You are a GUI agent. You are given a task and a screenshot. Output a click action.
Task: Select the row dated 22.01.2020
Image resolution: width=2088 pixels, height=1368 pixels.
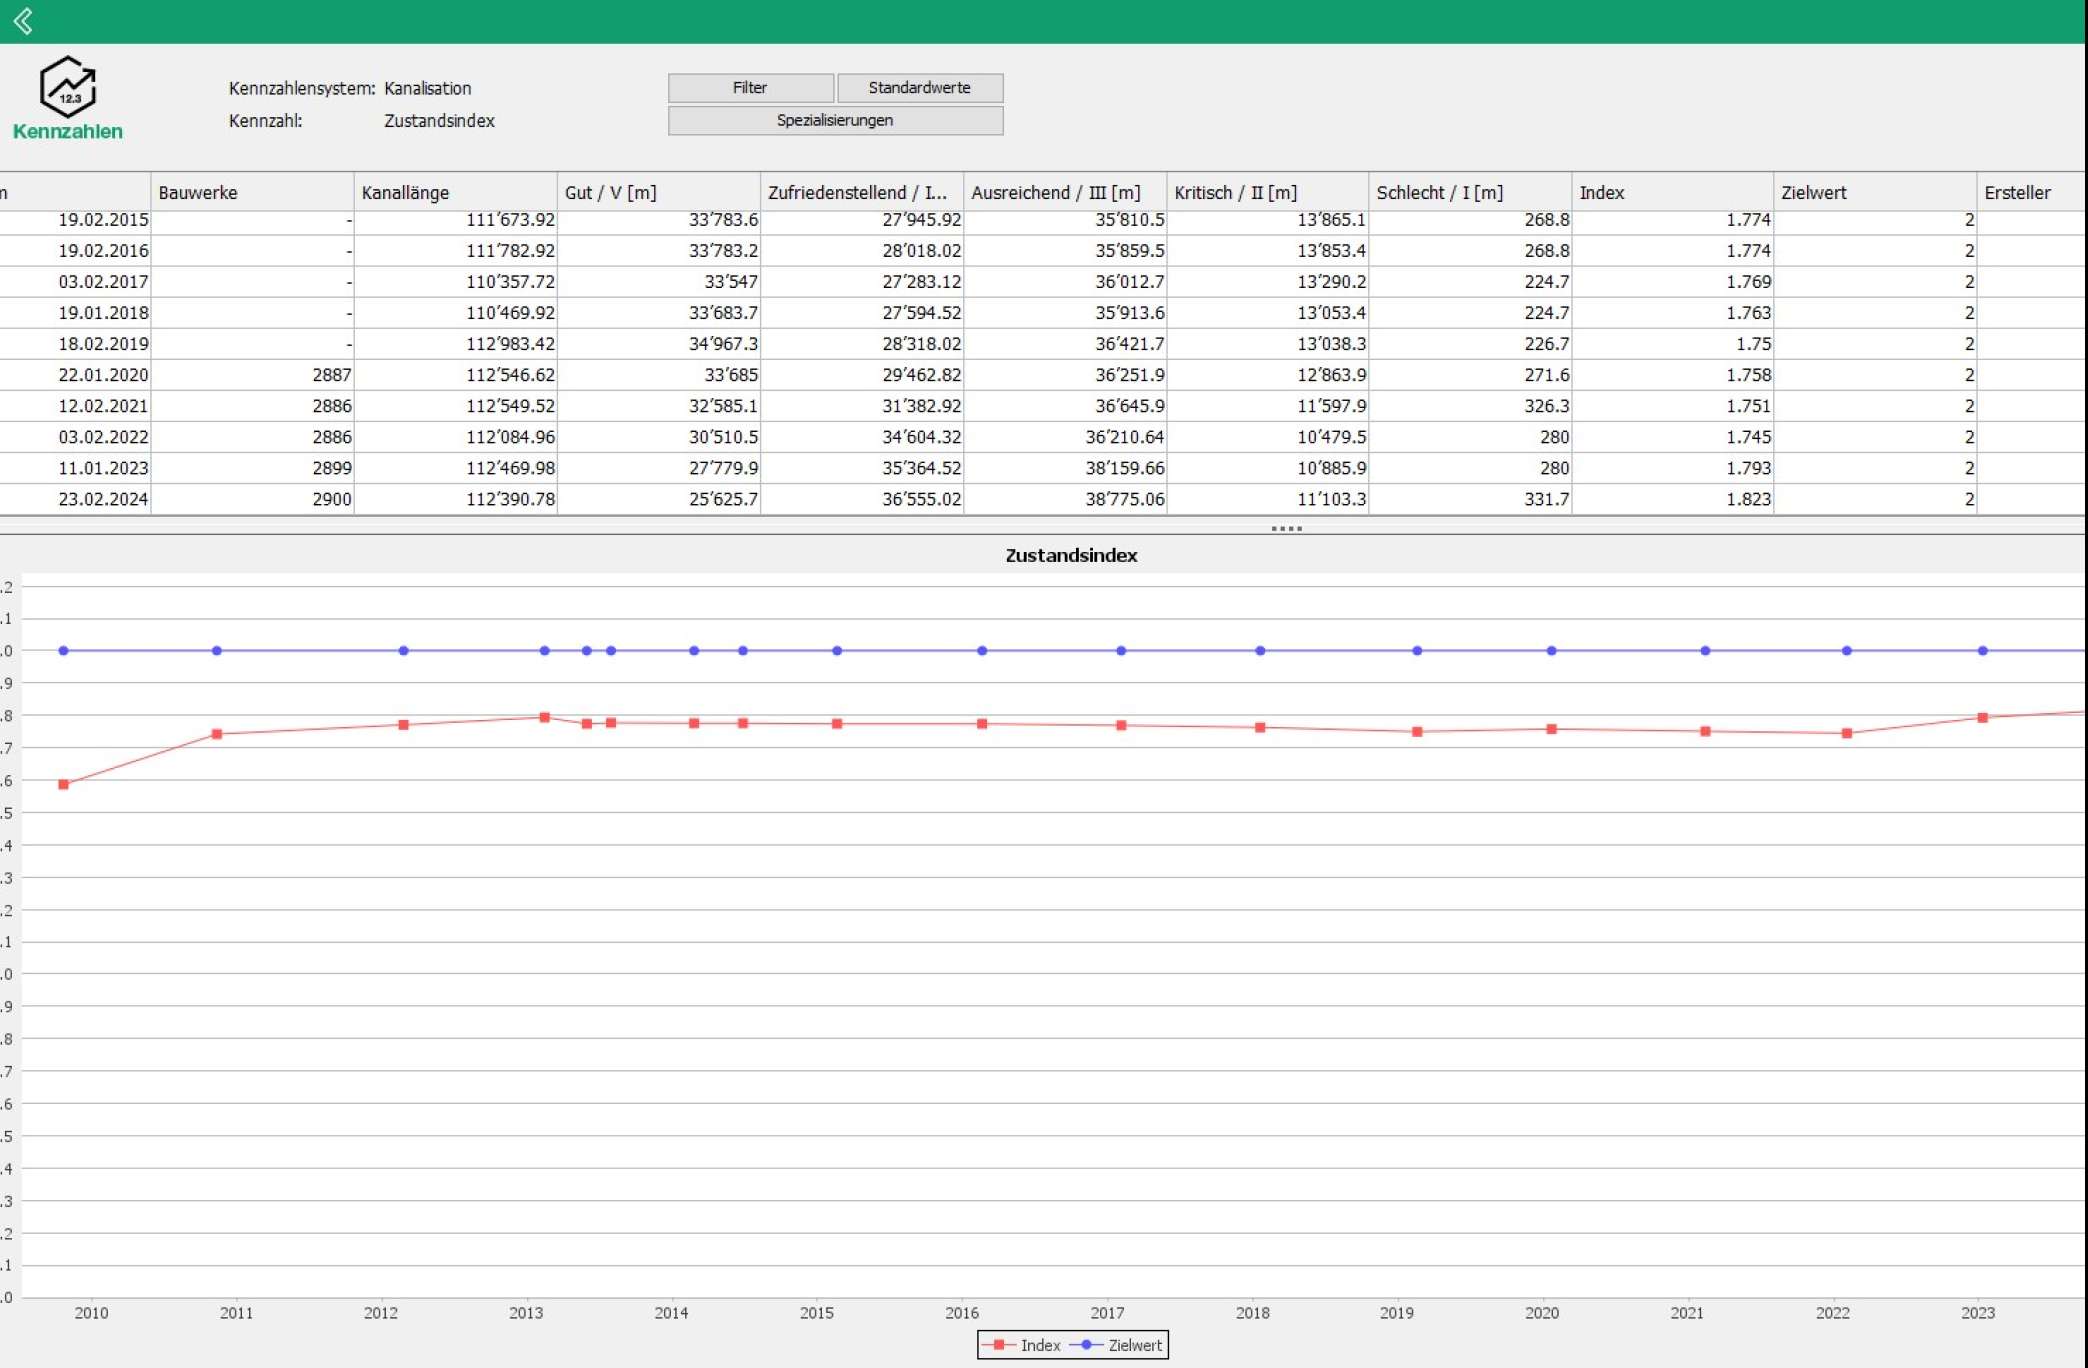pyautogui.click(x=1042, y=375)
